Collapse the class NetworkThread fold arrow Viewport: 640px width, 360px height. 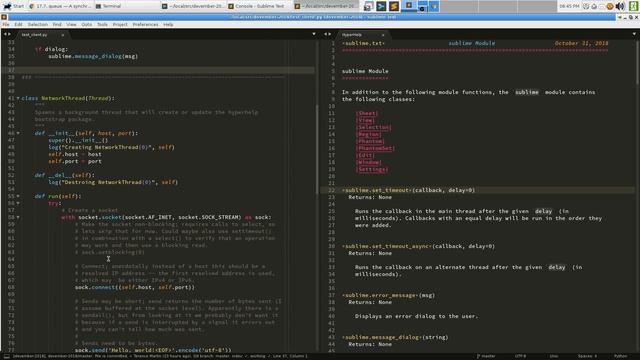point(18,98)
